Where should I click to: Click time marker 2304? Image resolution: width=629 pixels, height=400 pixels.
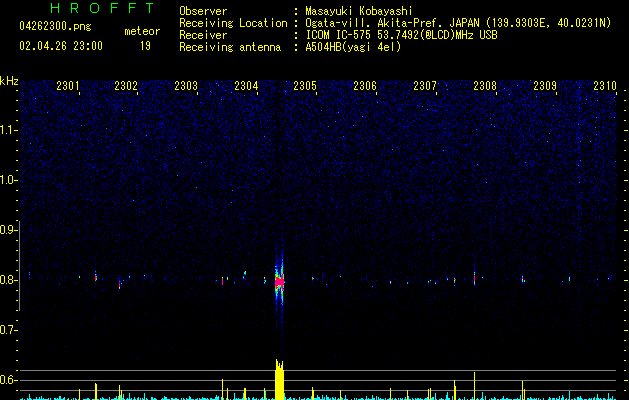tap(246, 86)
